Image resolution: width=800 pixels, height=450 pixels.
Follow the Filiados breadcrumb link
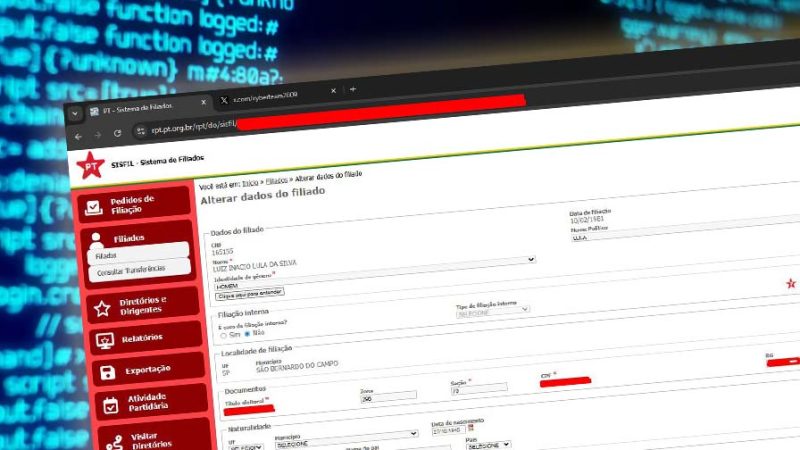pyautogui.click(x=277, y=181)
